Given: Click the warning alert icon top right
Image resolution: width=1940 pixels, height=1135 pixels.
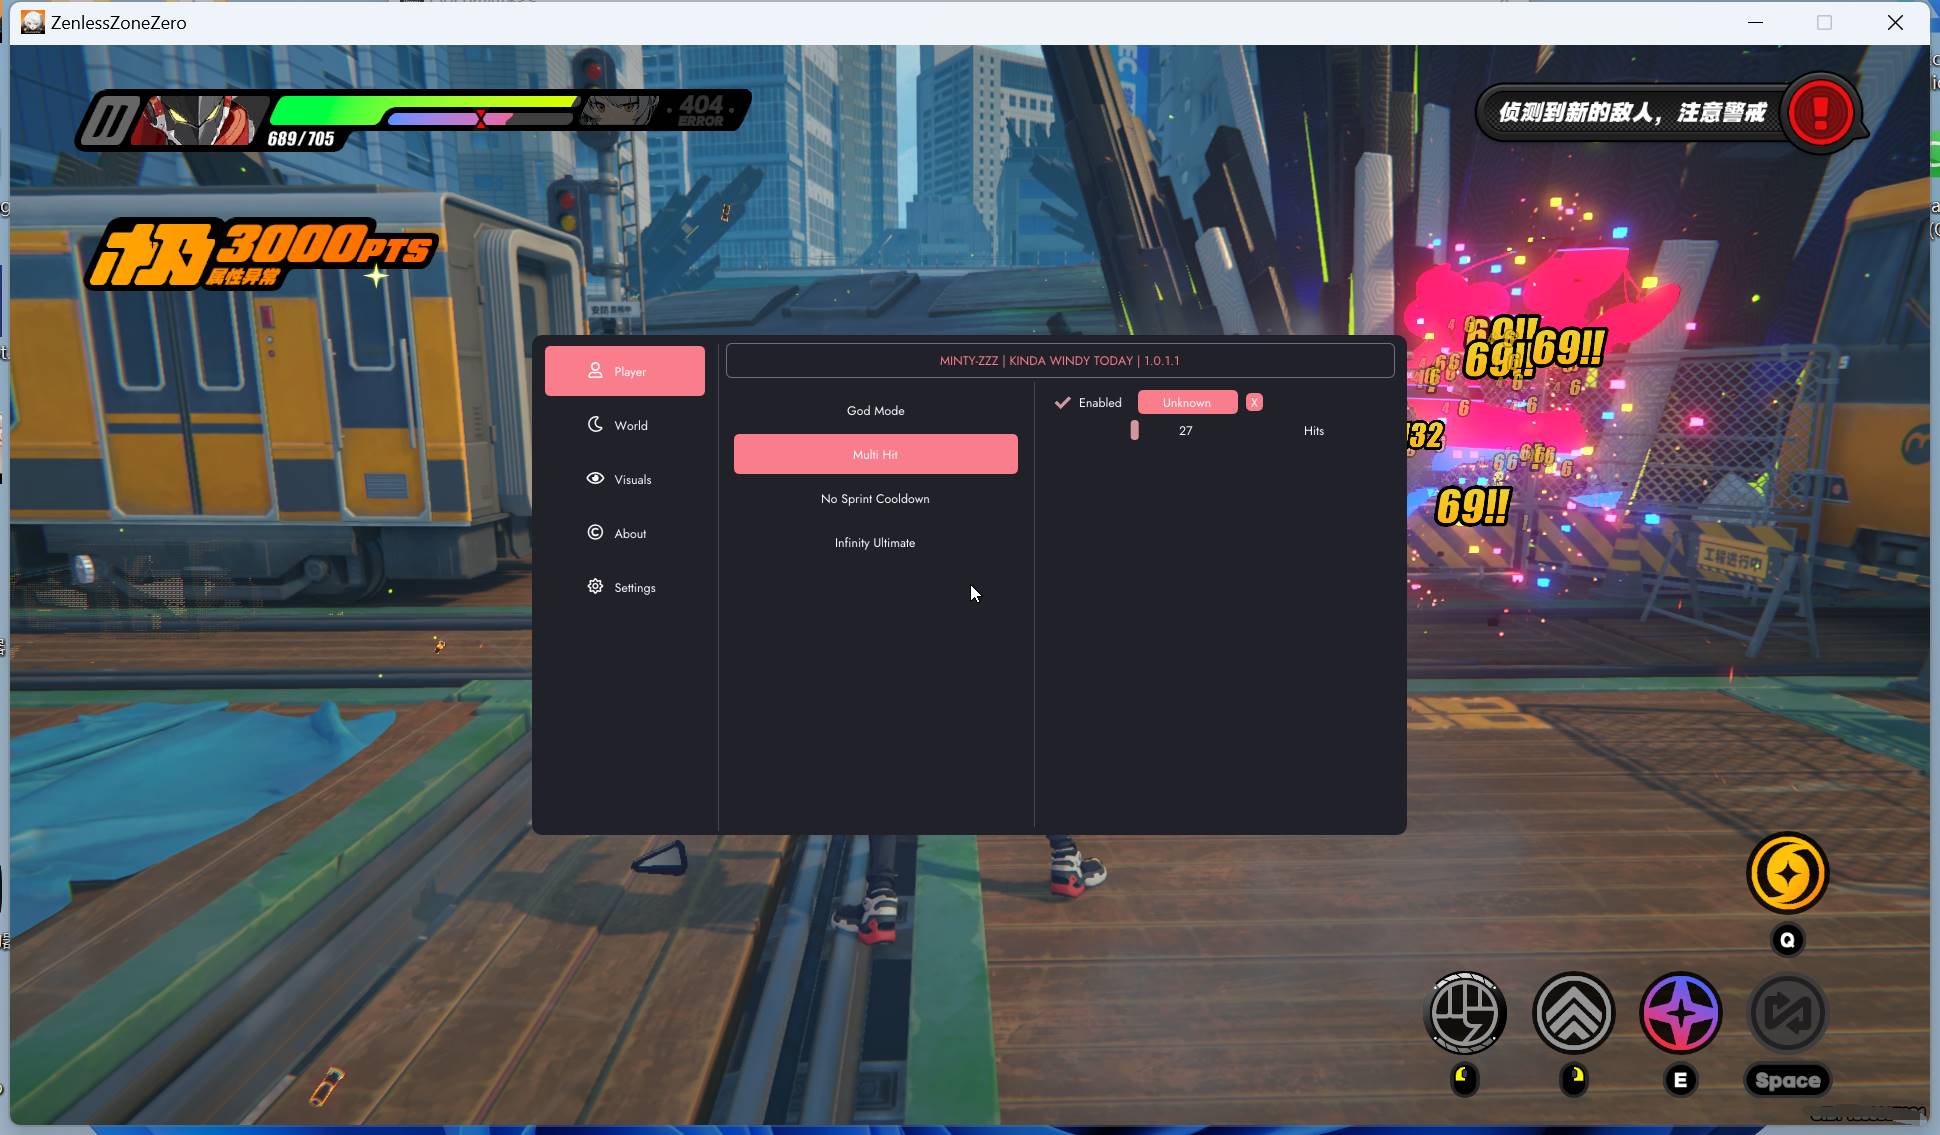Looking at the screenshot, I should pos(1822,112).
